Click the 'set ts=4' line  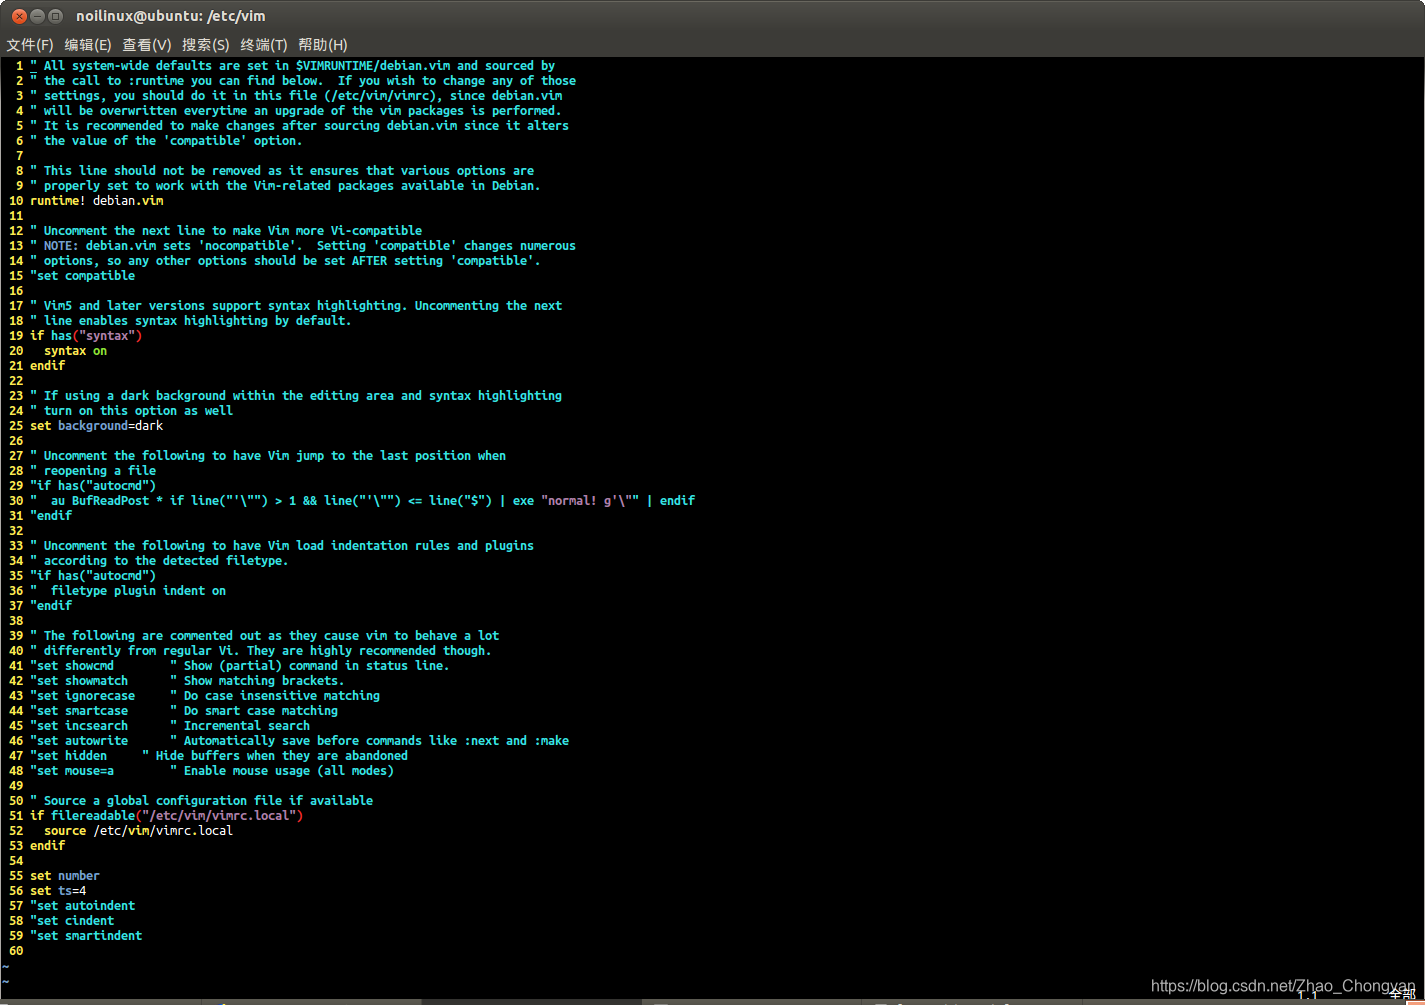pos(58,891)
